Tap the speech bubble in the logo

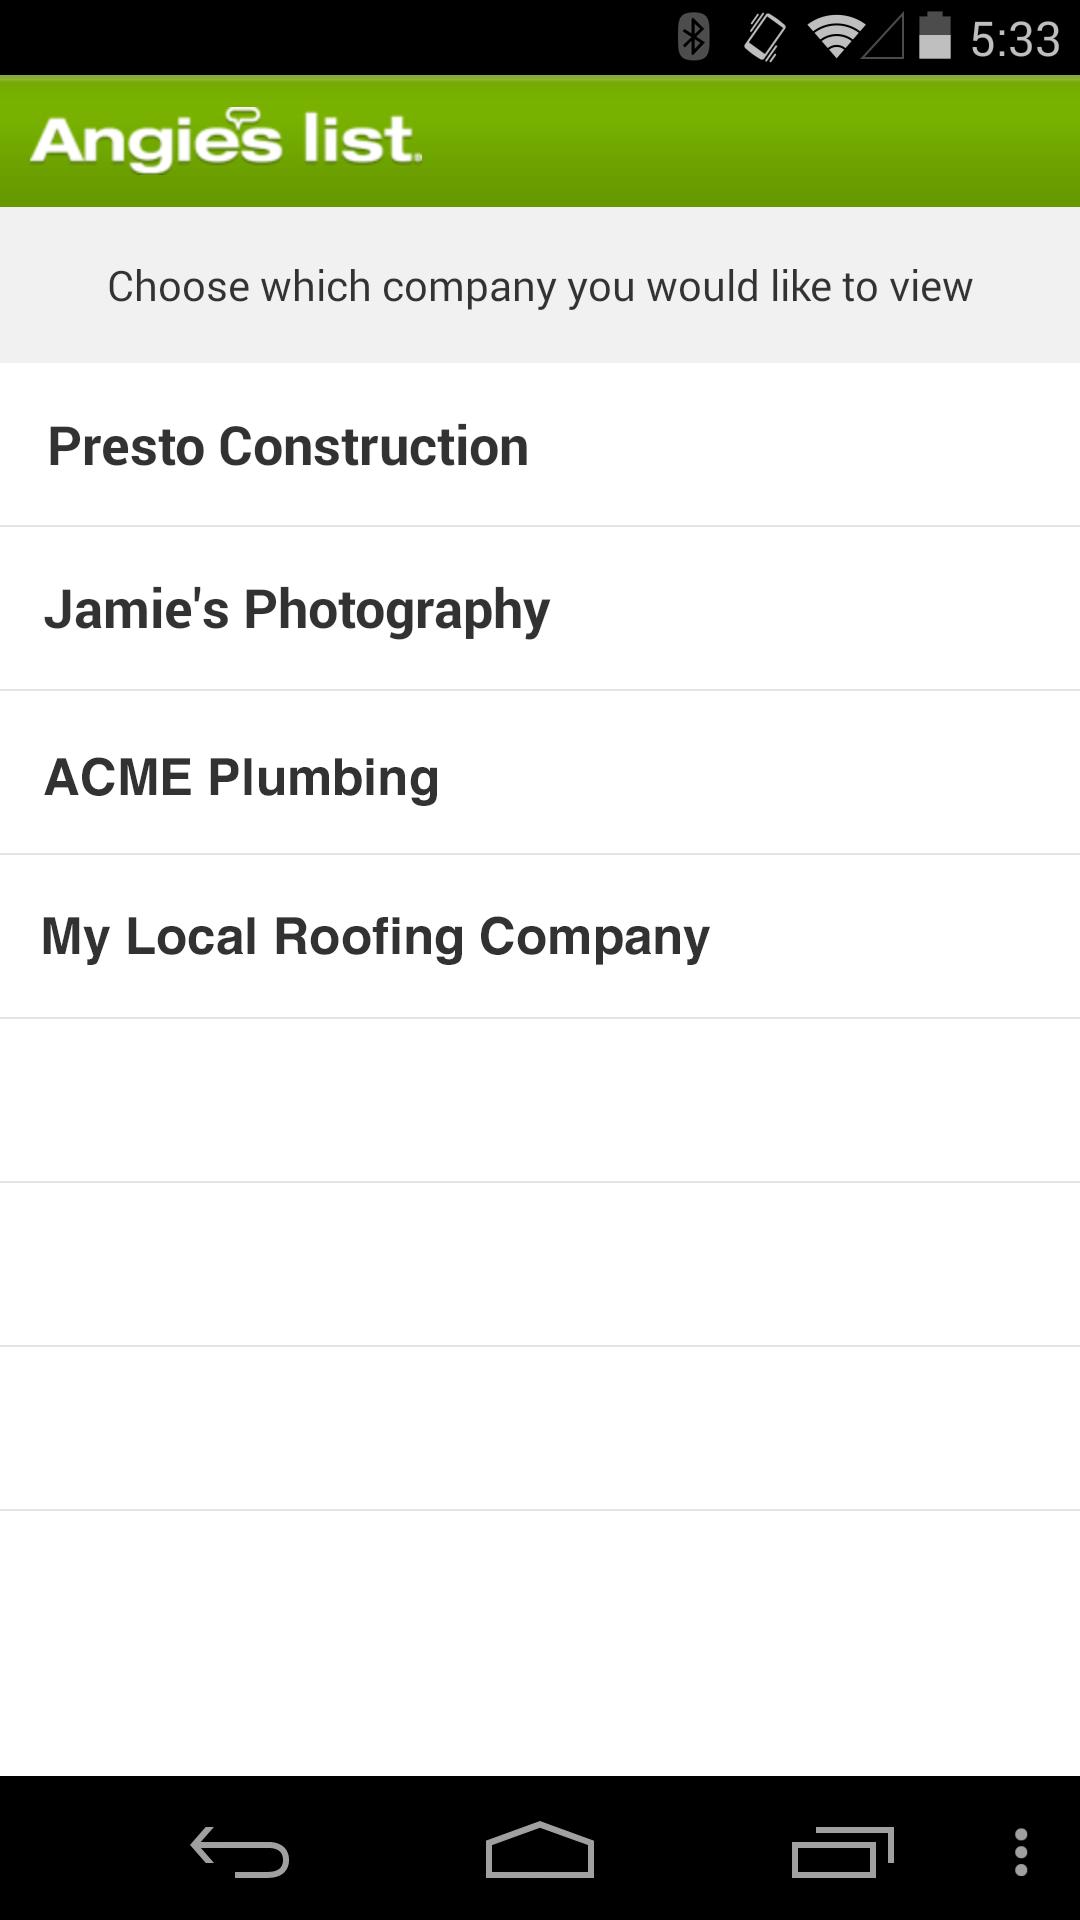tap(243, 118)
